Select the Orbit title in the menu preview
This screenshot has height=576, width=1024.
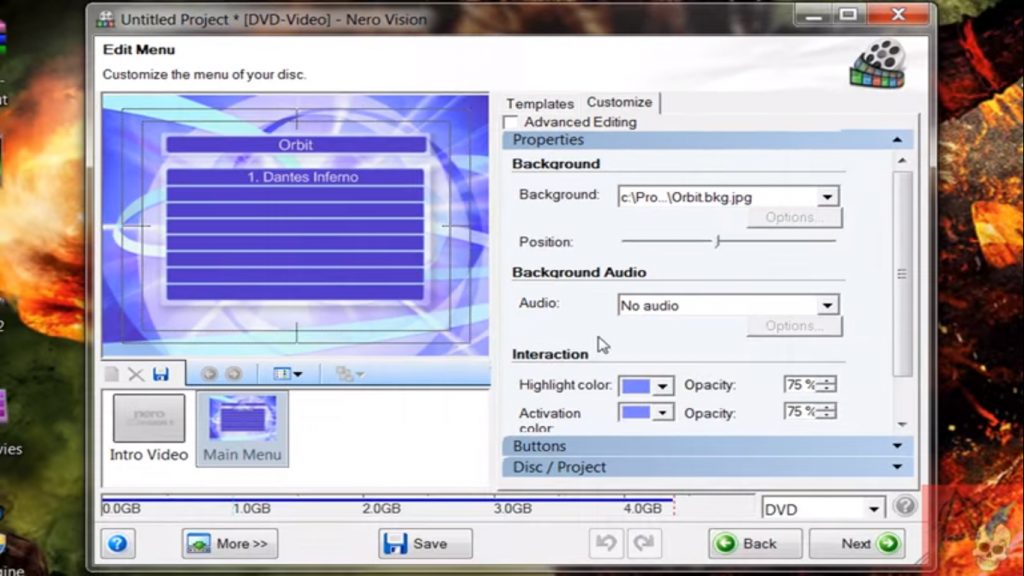tap(296, 145)
